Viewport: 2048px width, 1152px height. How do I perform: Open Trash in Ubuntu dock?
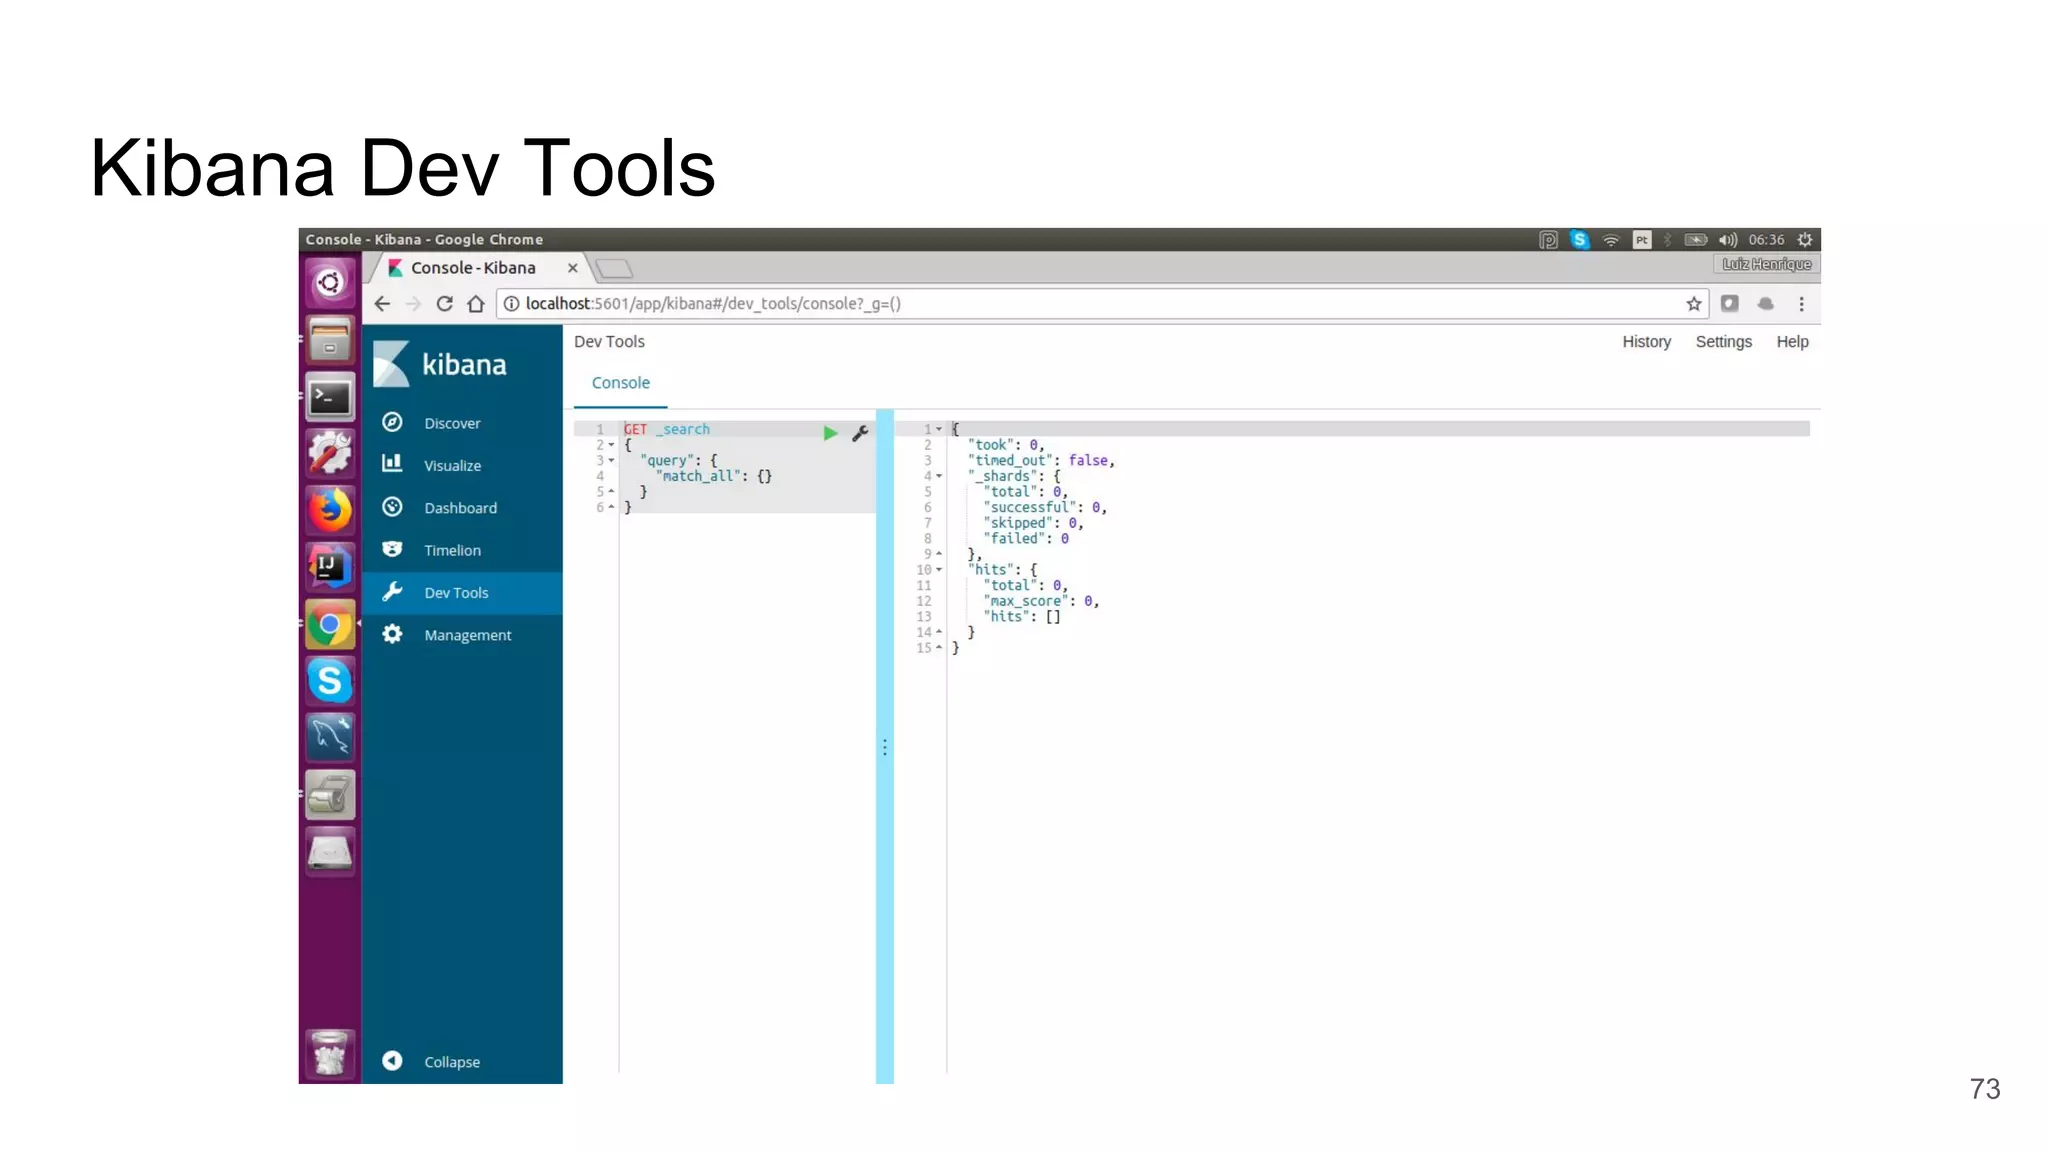[x=330, y=1053]
